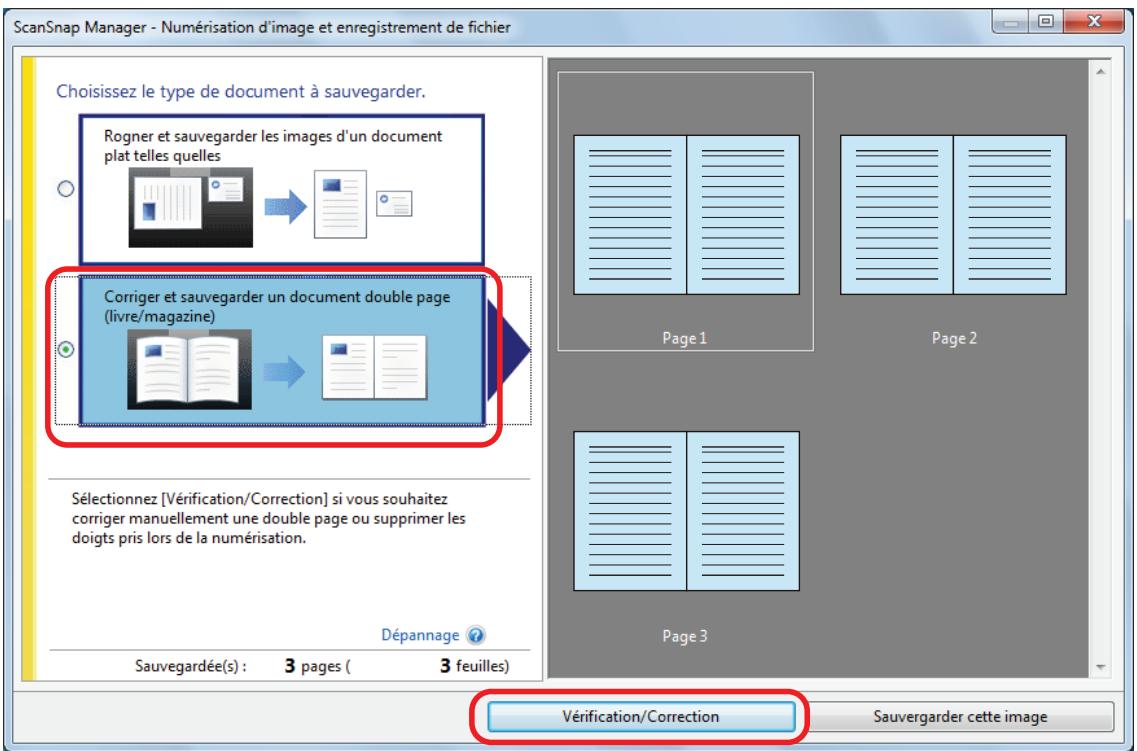Screen dimensions: 1137x751
Task: Select the double page book radio button
Action: [x=66, y=349]
